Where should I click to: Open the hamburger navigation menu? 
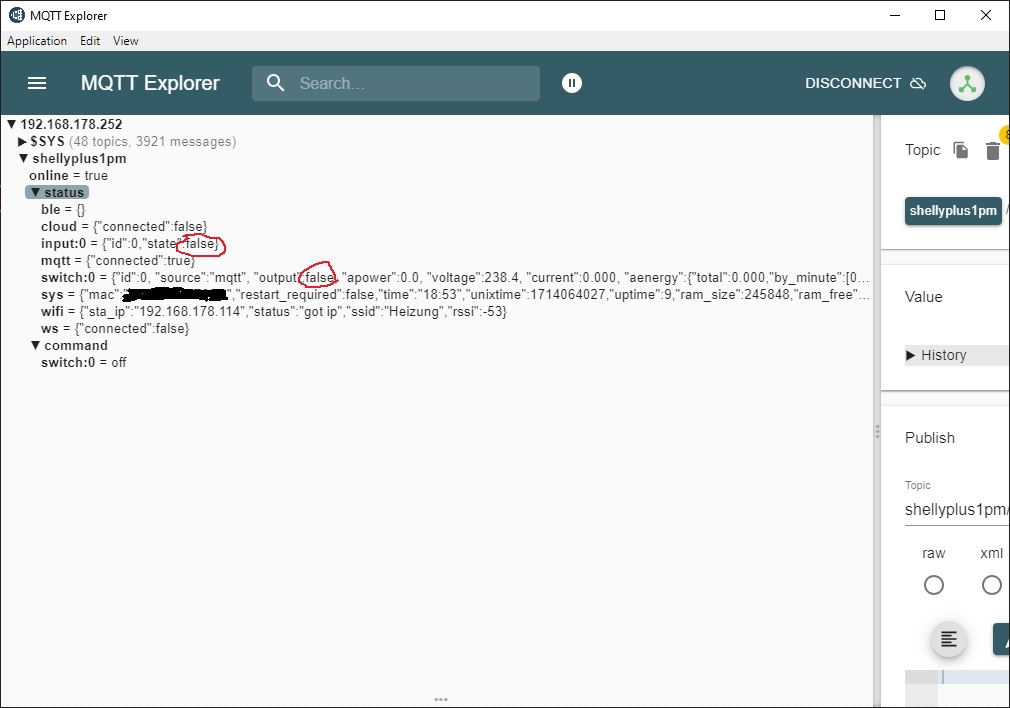pos(37,83)
